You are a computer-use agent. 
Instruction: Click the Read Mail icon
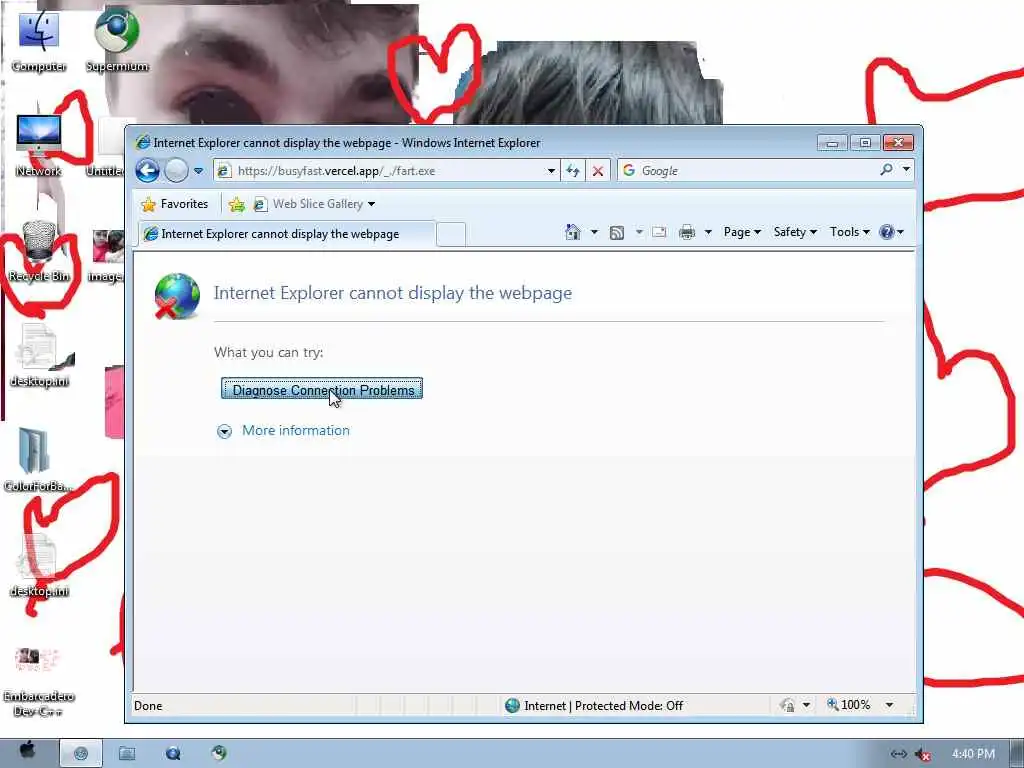[660, 232]
